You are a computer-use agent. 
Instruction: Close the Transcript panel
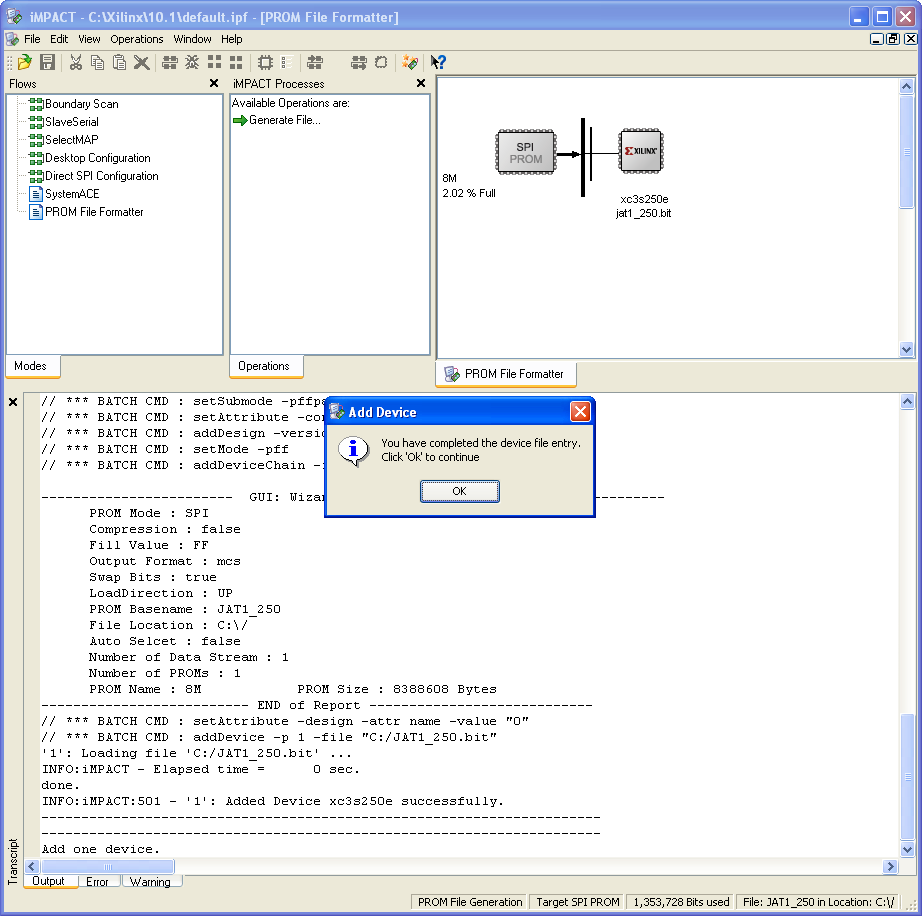[13, 402]
